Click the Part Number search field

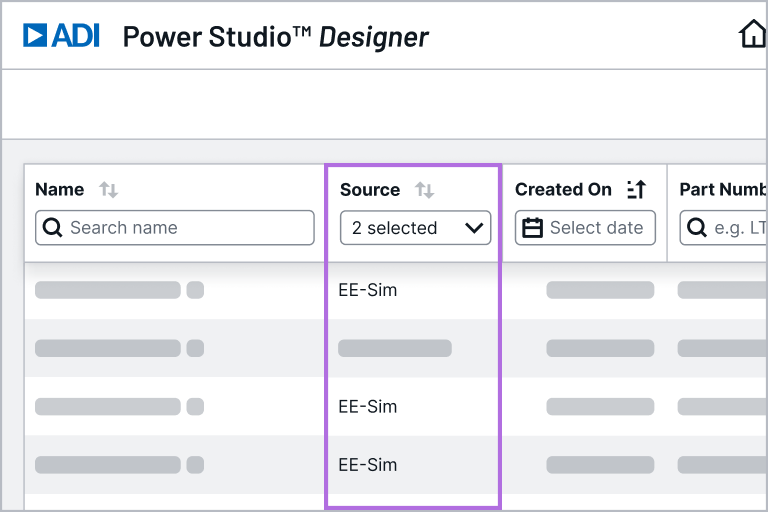tap(723, 228)
